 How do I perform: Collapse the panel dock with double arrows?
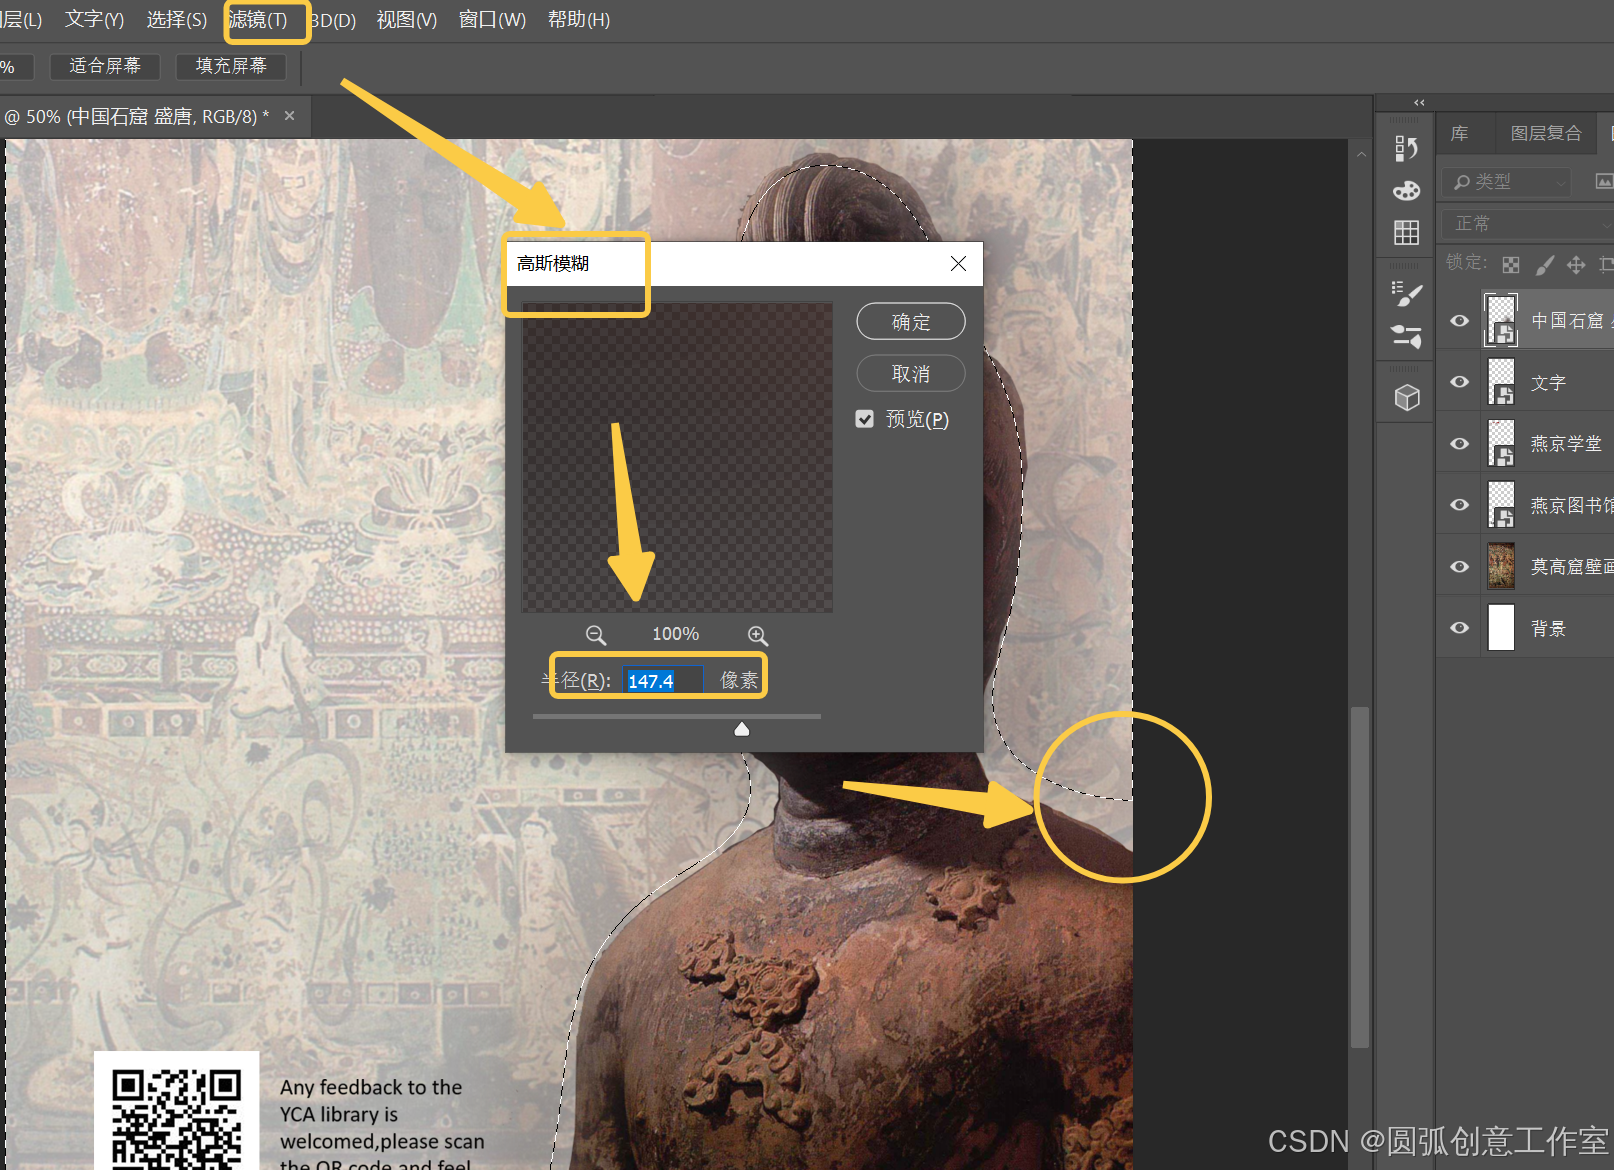click(1419, 102)
